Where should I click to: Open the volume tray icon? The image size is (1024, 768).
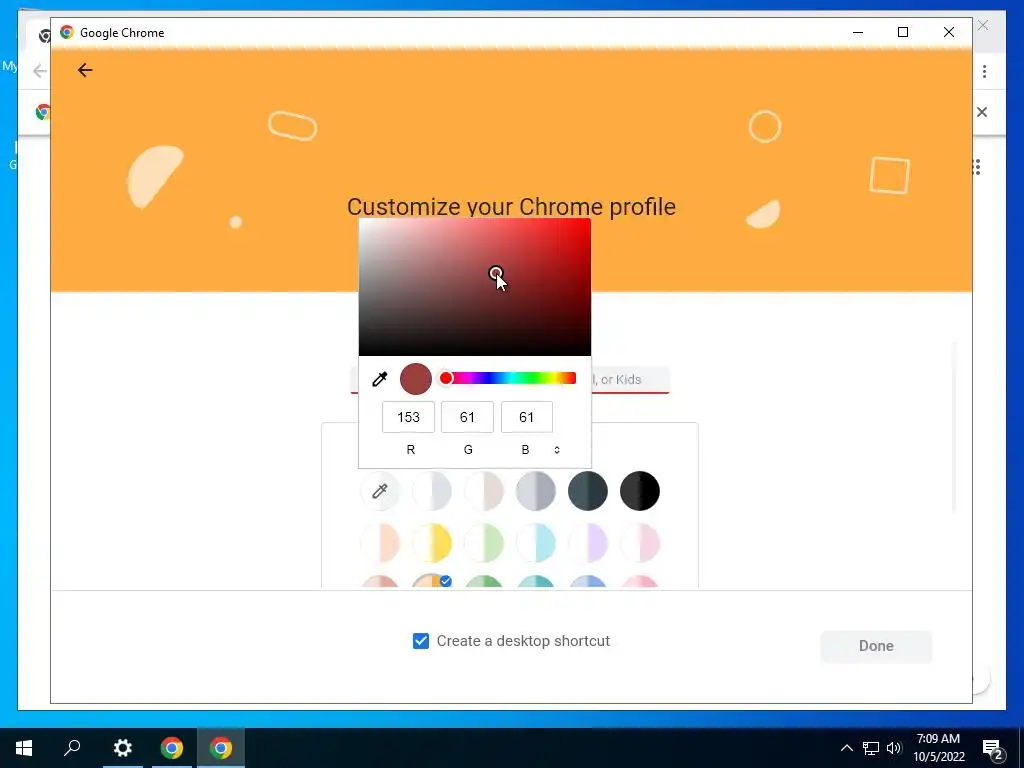[x=893, y=748]
